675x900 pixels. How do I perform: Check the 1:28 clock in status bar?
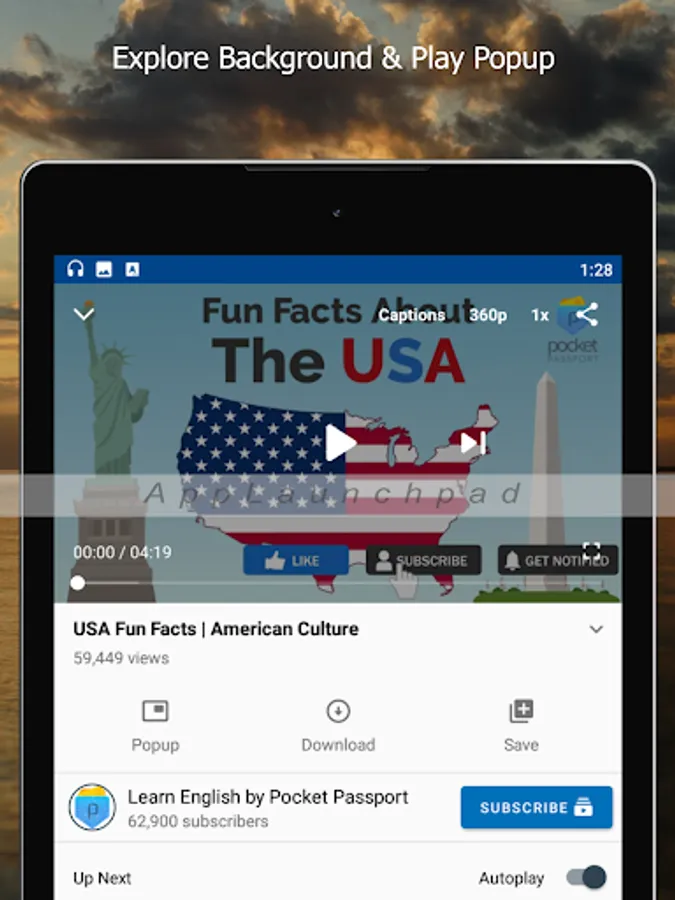pos(596,270)
